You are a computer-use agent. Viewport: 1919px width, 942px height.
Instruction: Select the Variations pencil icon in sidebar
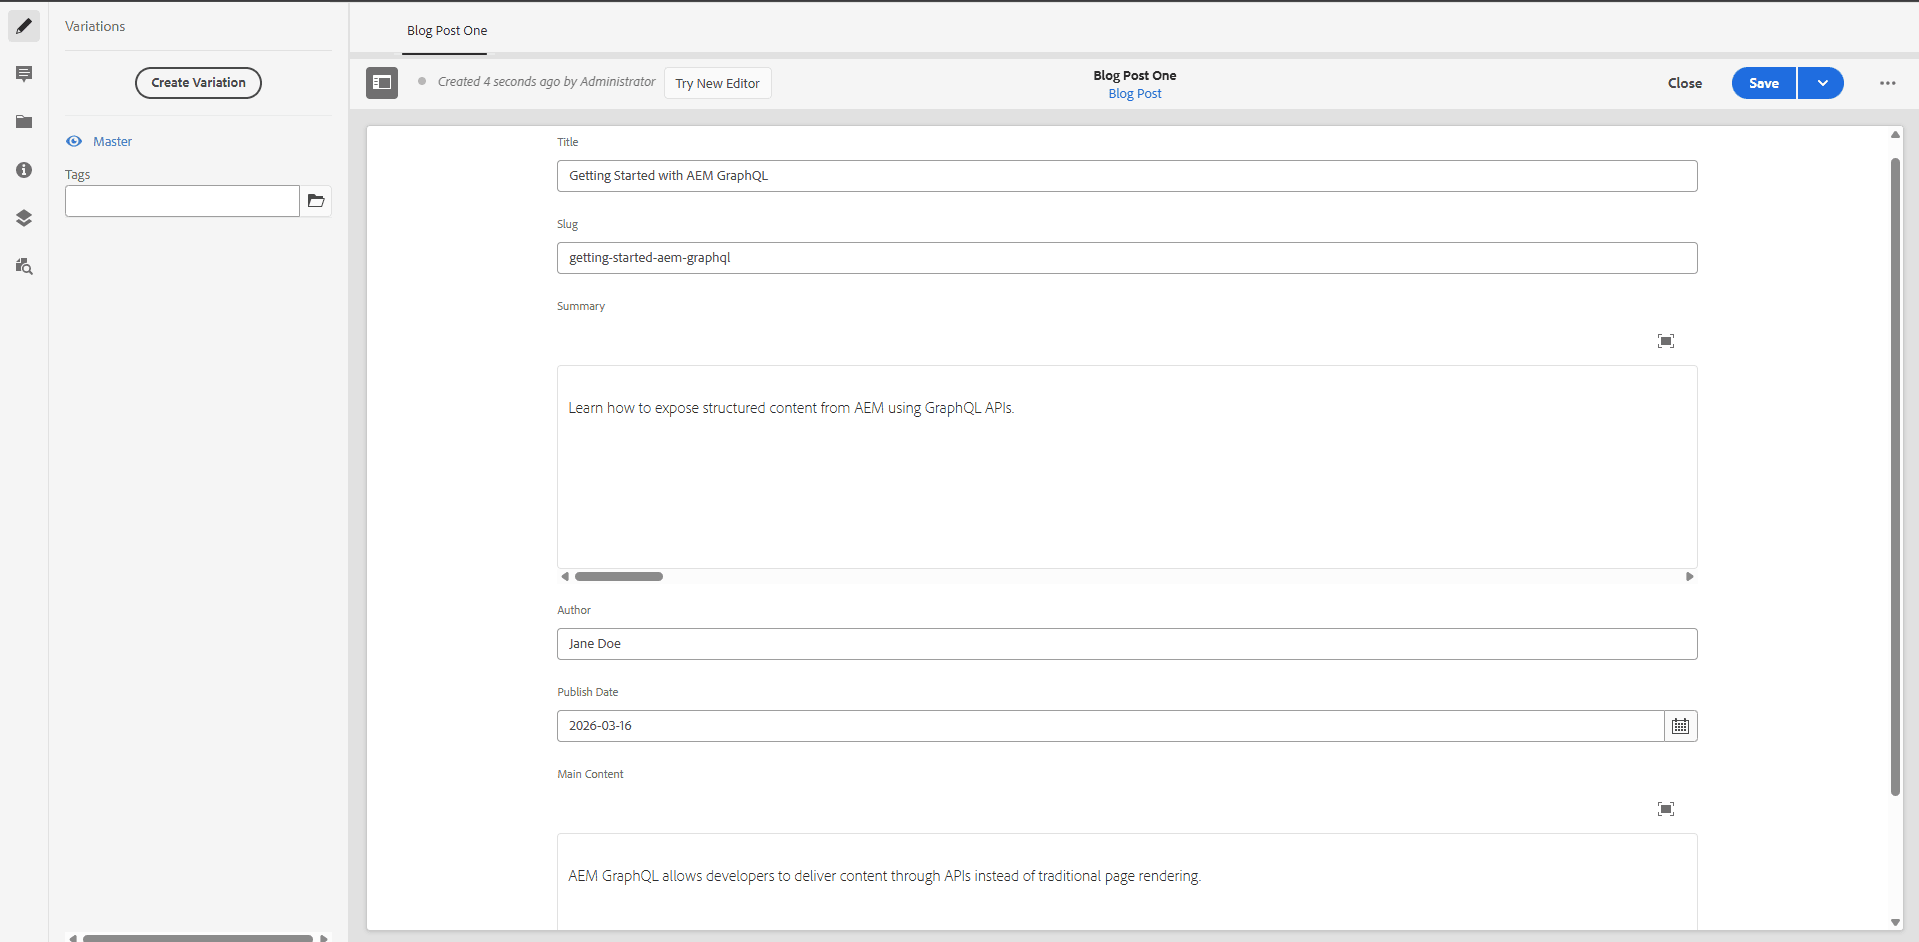[x=24, y=26]
